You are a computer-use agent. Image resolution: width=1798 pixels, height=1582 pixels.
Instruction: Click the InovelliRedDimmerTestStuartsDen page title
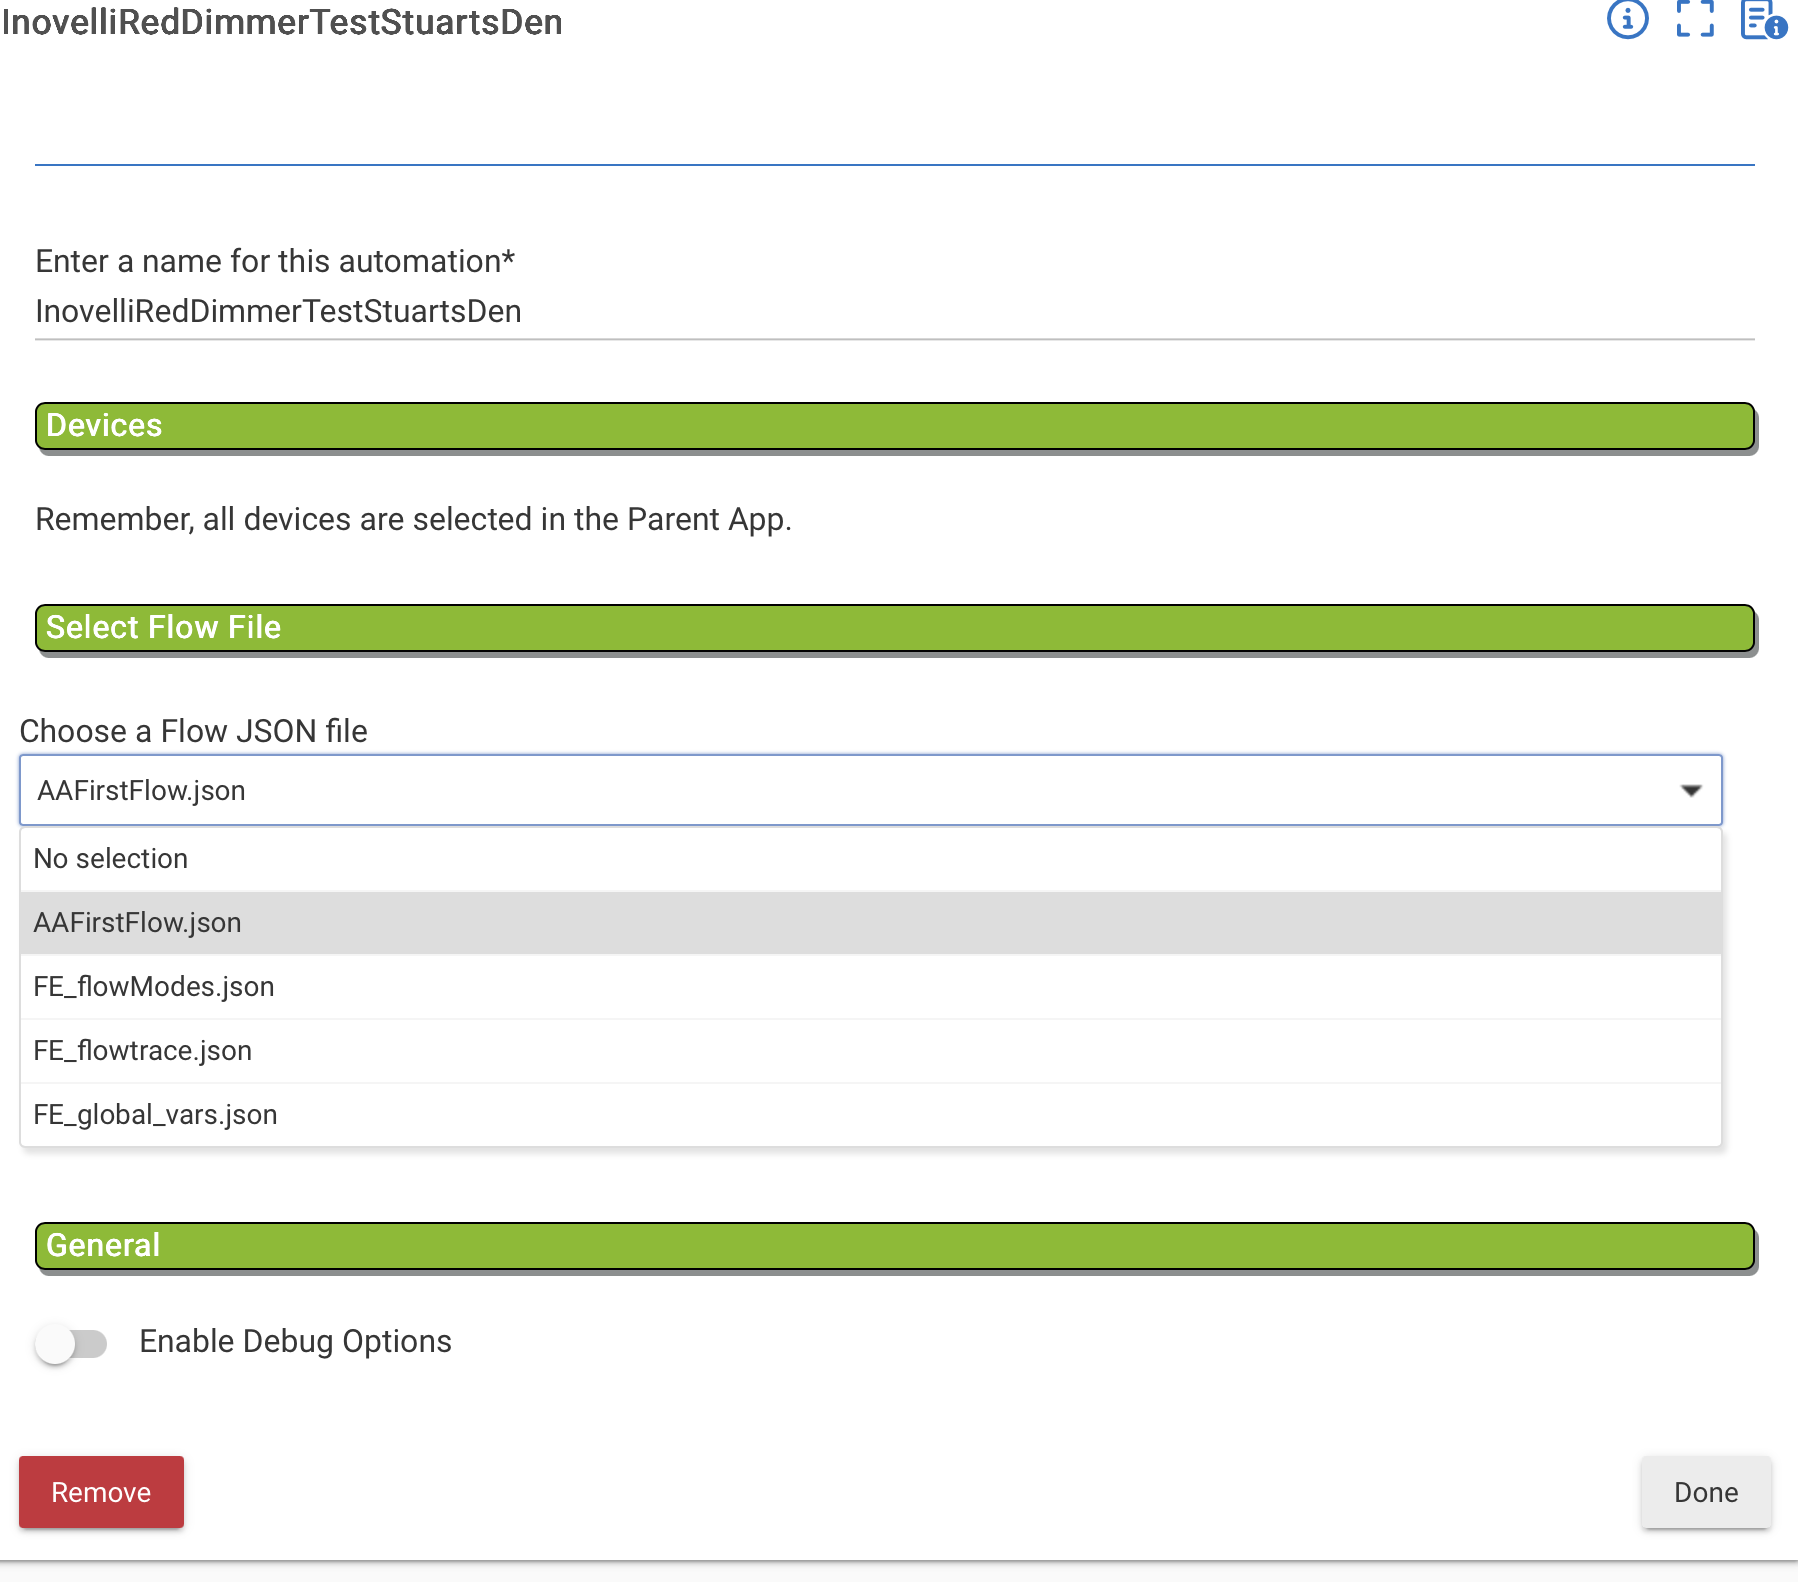282,22
